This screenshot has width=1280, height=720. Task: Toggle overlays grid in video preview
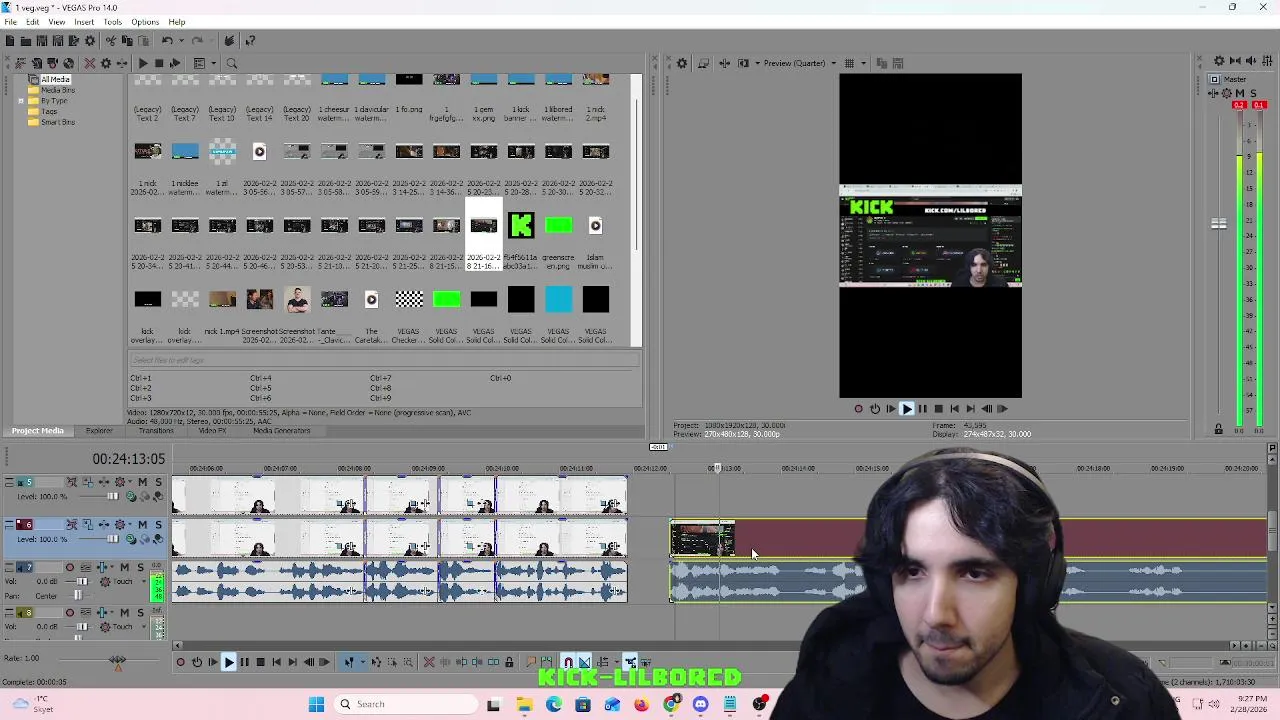pyautogui.click(x=849, y=63)
